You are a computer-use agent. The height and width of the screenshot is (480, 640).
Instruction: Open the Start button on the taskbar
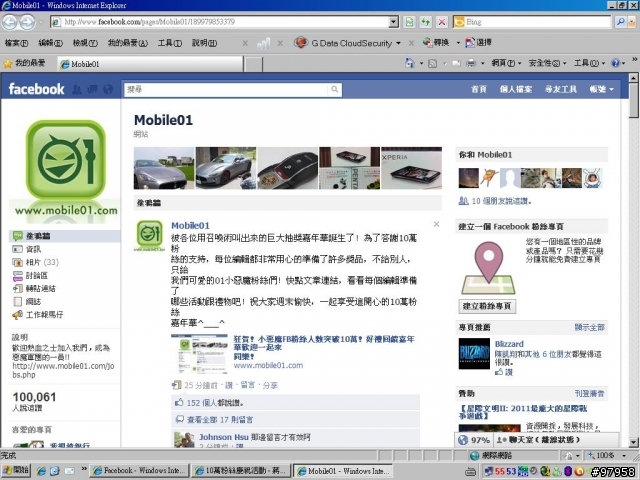tap(15, 470)
